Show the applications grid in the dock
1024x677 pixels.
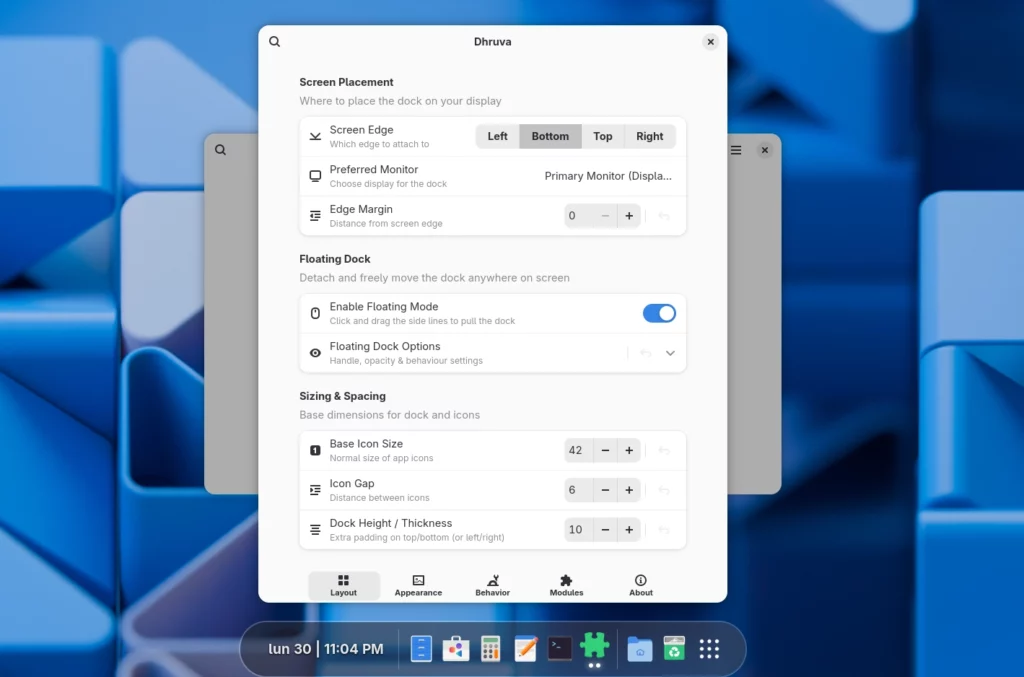[x=709, y=649]
